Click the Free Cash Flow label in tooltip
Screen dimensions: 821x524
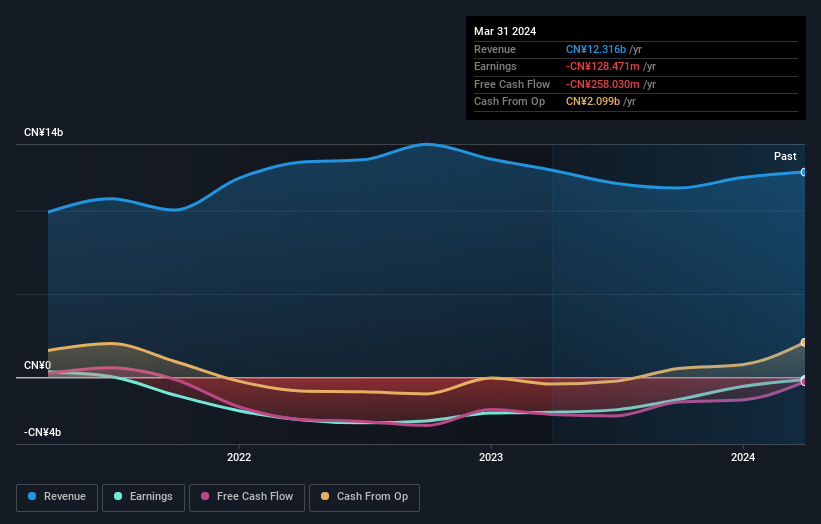[x=512, y=84]
